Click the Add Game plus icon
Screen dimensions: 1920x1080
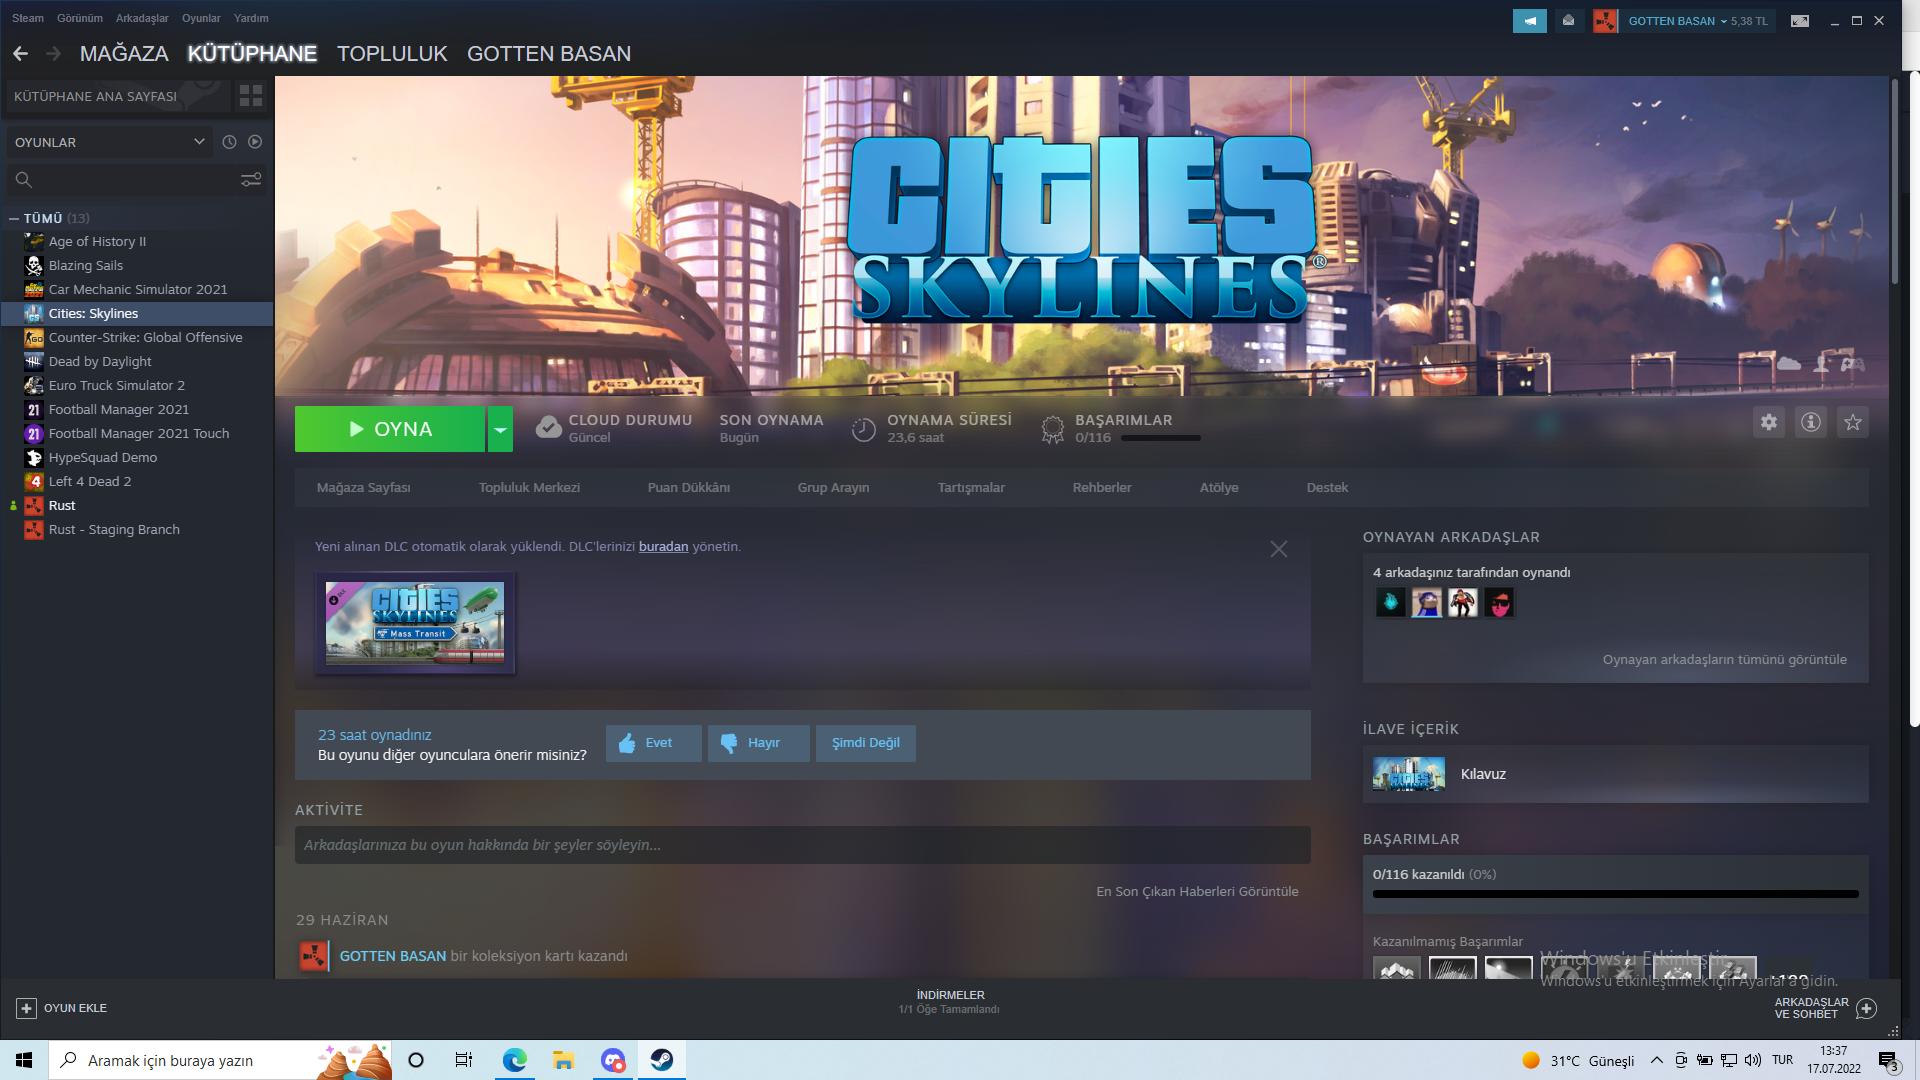coord(27,1008)
